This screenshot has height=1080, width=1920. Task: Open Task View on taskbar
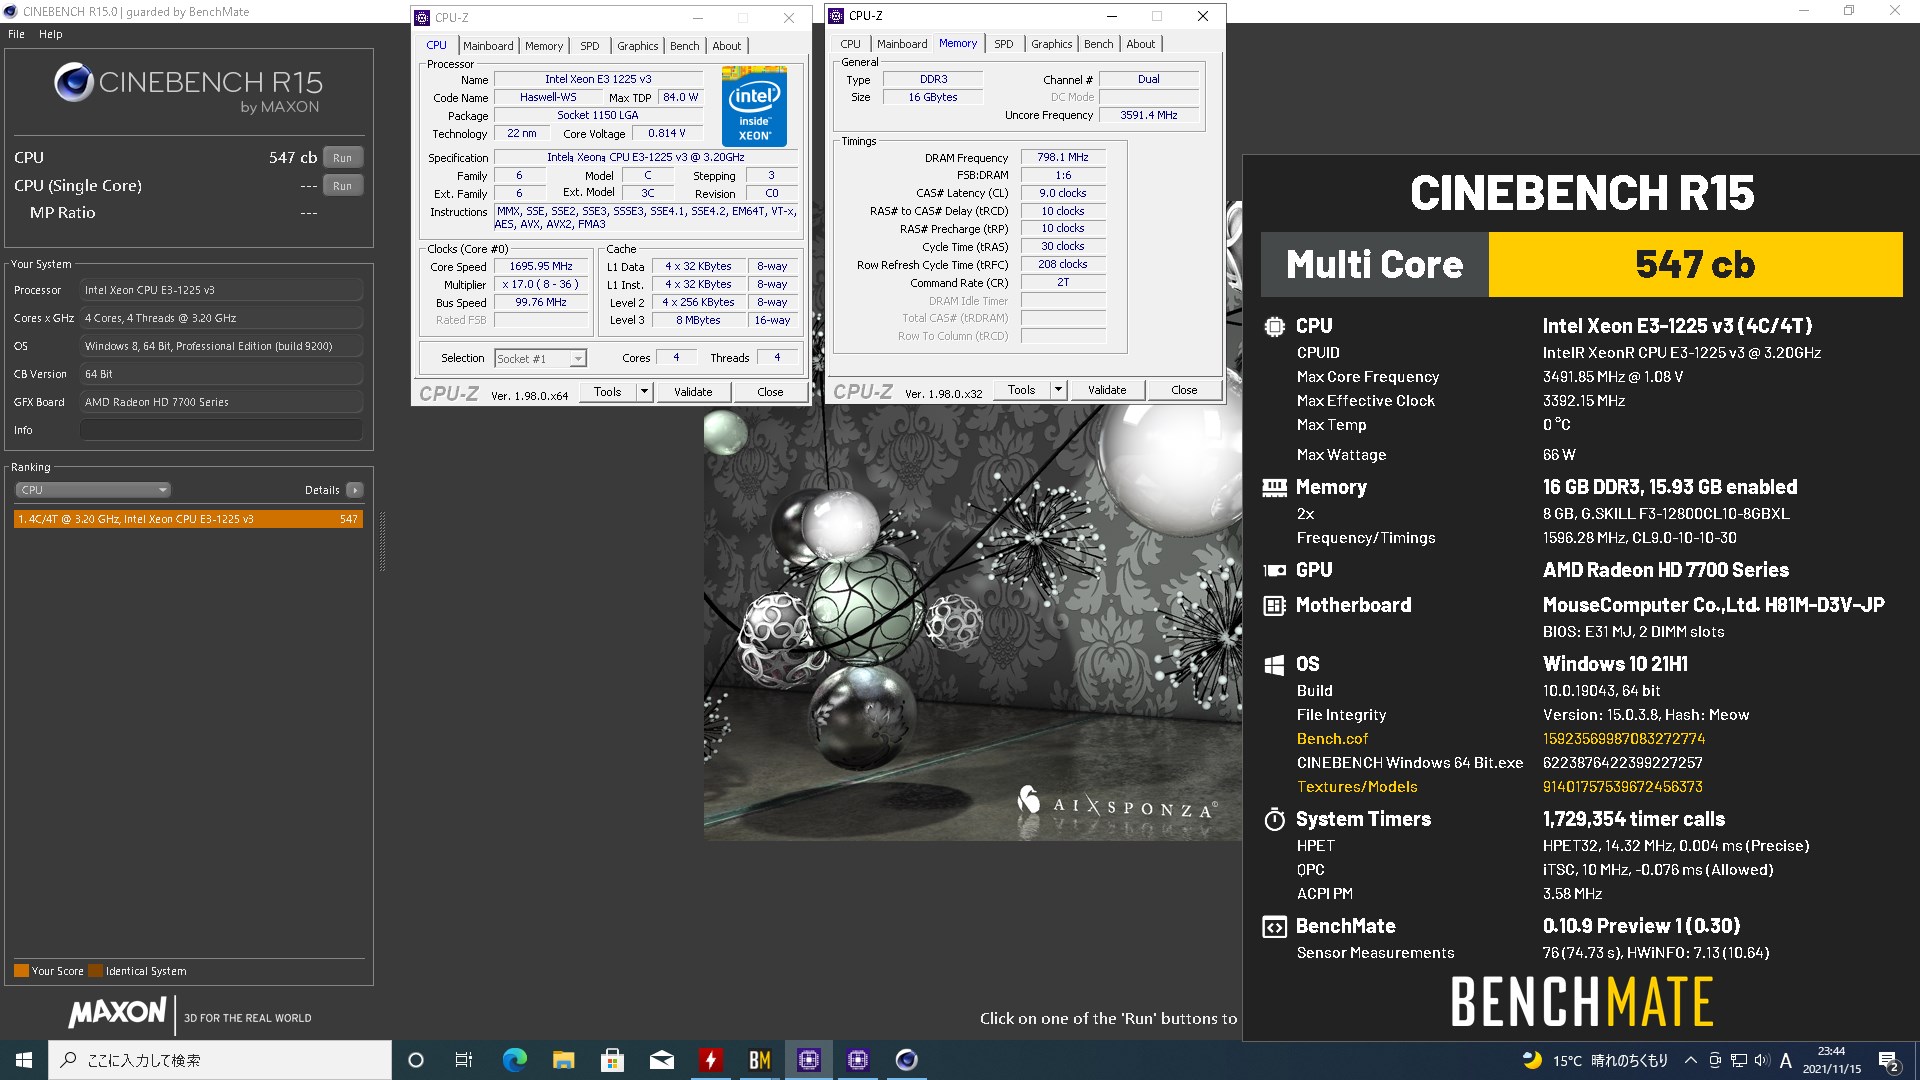click(464, 1060)
